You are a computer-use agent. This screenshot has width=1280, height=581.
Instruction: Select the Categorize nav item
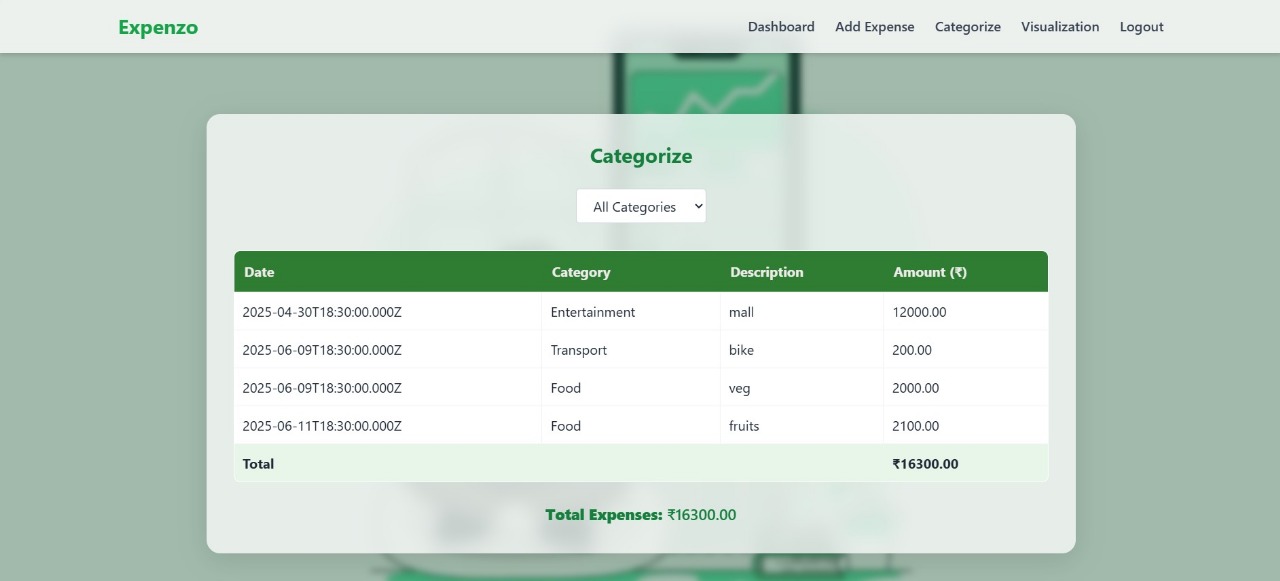967,27
